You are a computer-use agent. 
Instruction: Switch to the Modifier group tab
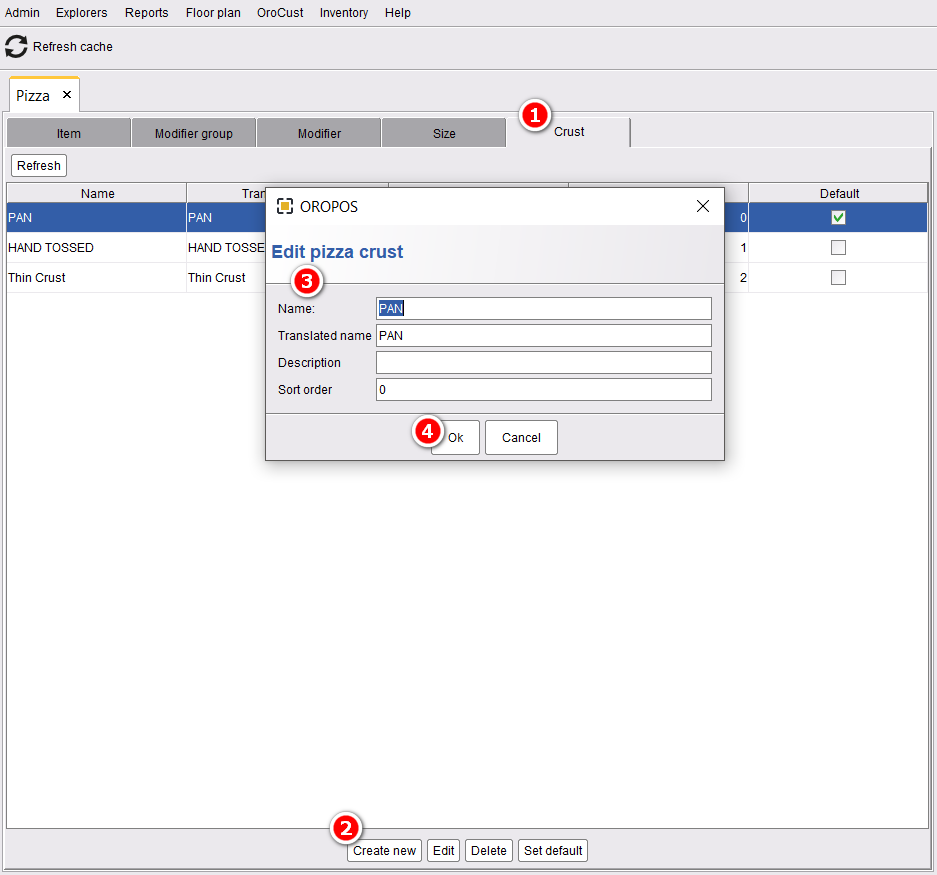pyautogui.click(x=194, y=133)
